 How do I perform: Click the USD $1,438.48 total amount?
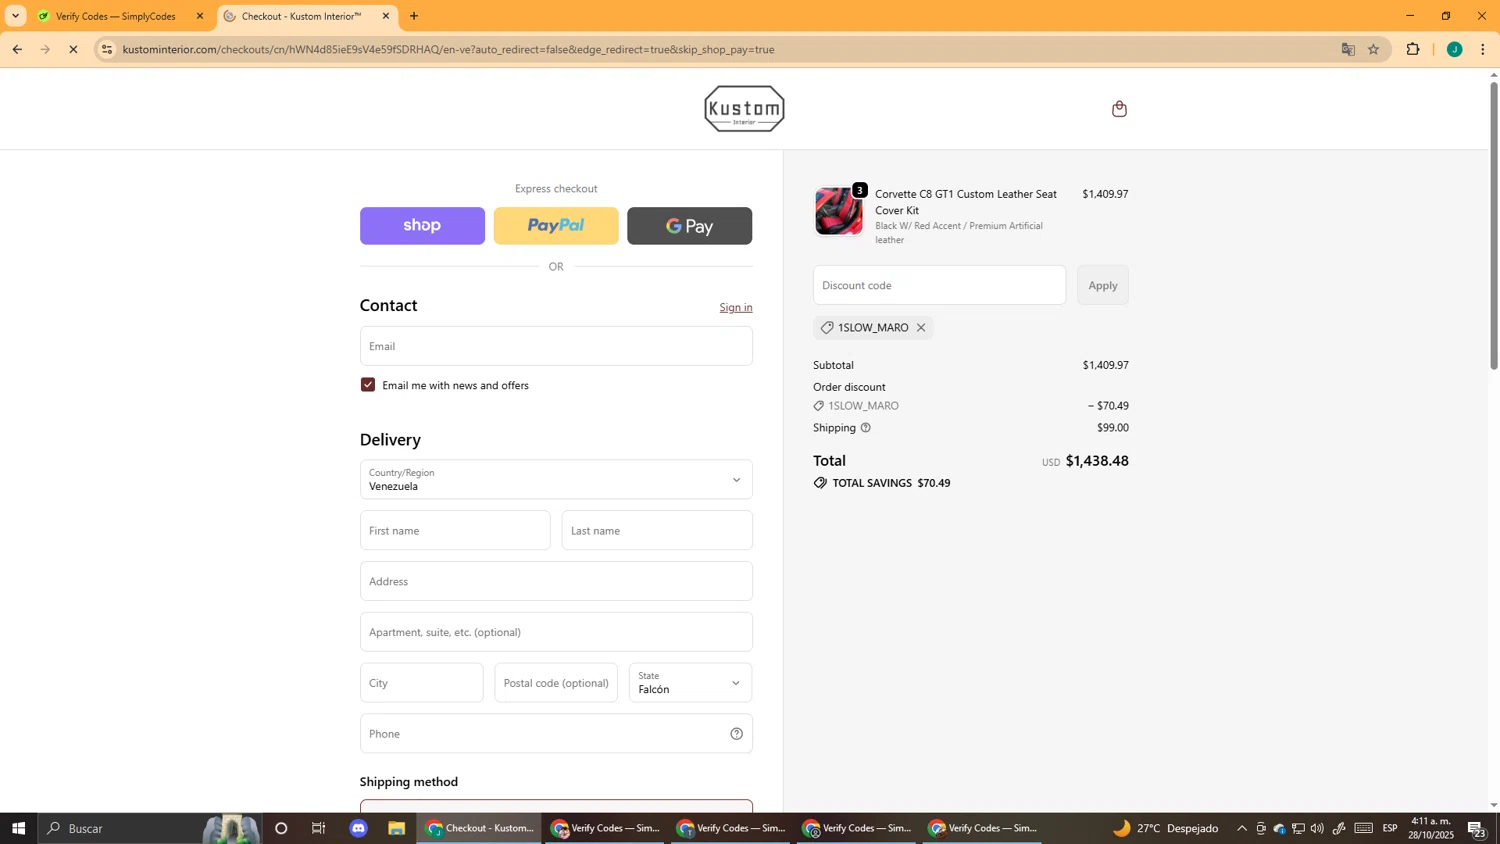point(1085,461)
